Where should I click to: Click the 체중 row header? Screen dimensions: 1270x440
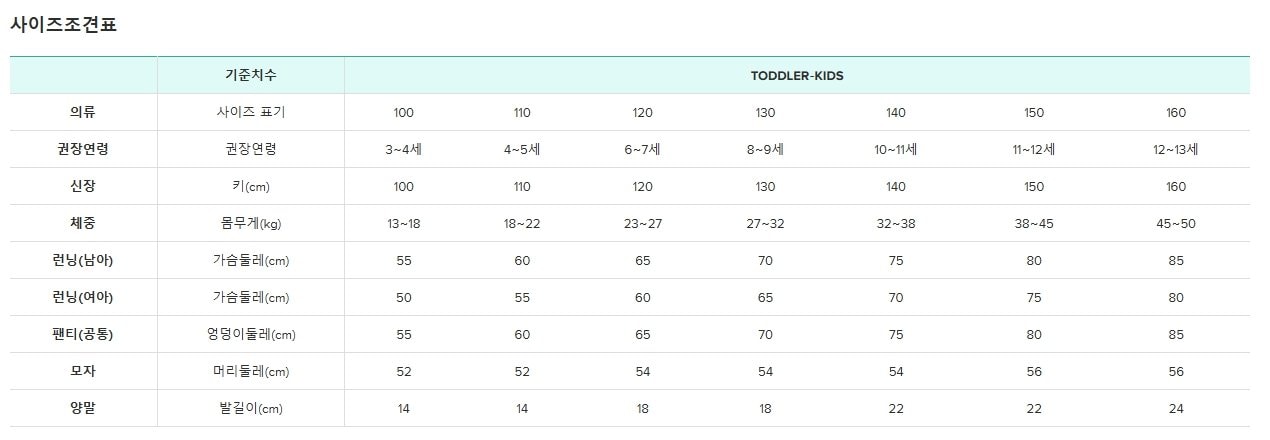click(84, 224)
